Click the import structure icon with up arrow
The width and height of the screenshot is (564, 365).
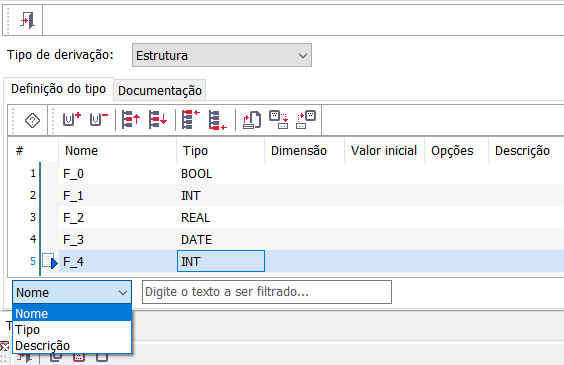[x=306, y=120]
